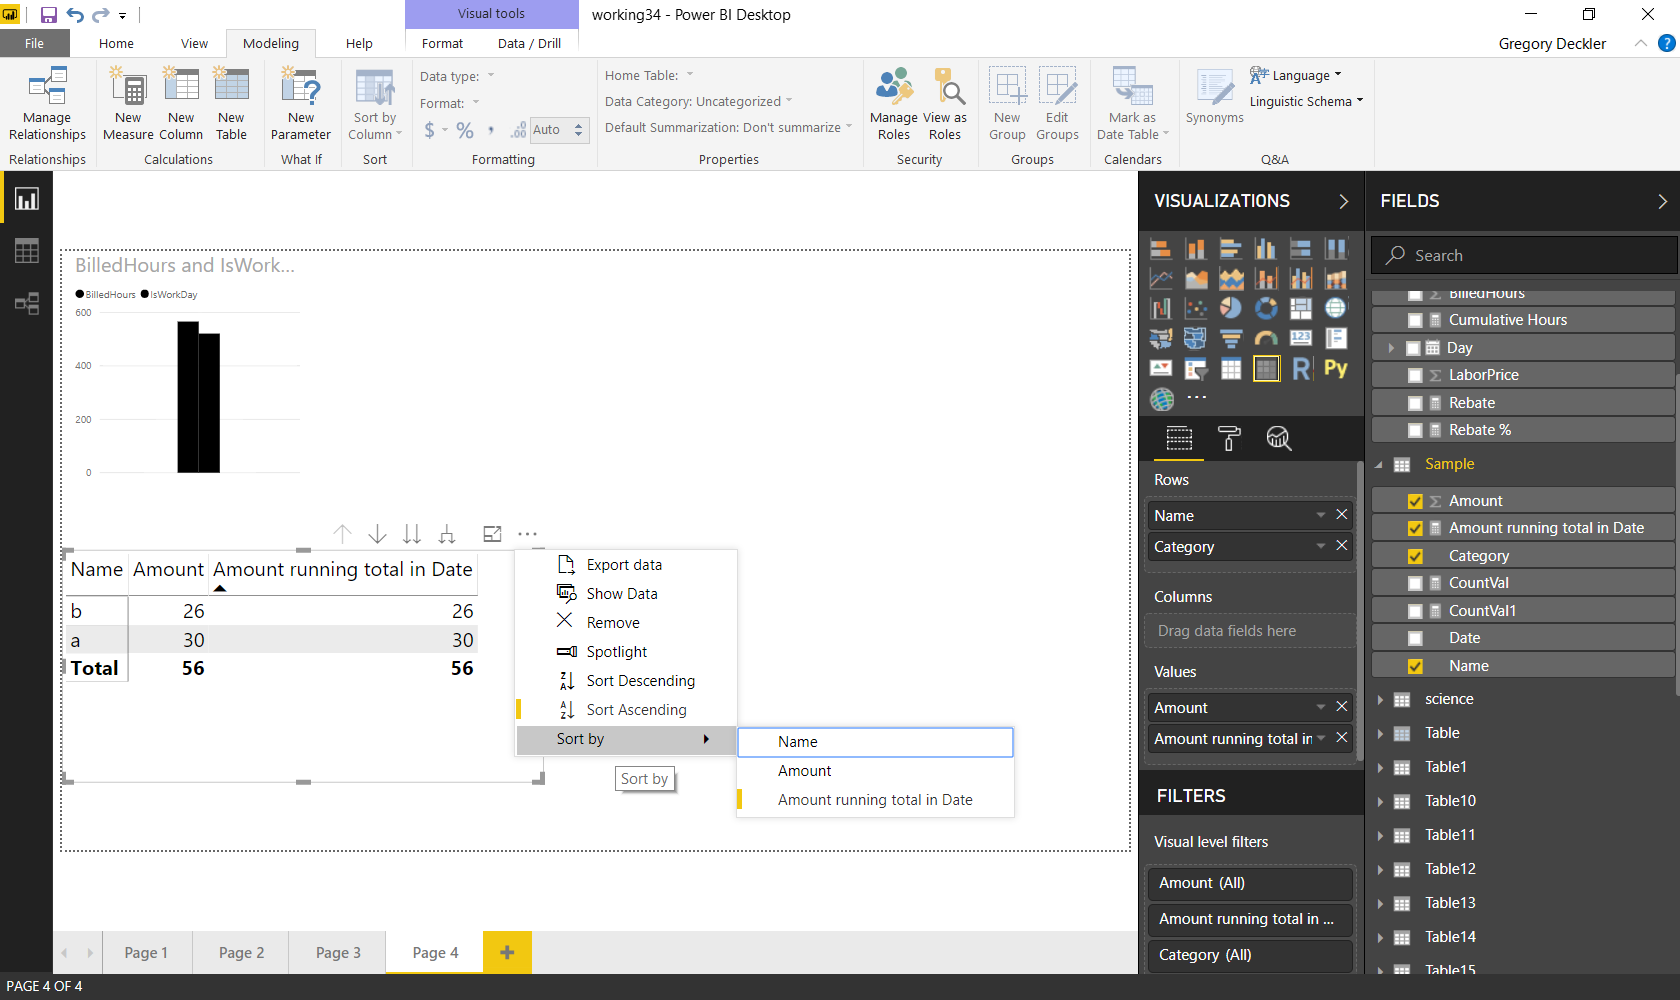
Task: Open Manage Roles security dialog
Action: [894, 104]
